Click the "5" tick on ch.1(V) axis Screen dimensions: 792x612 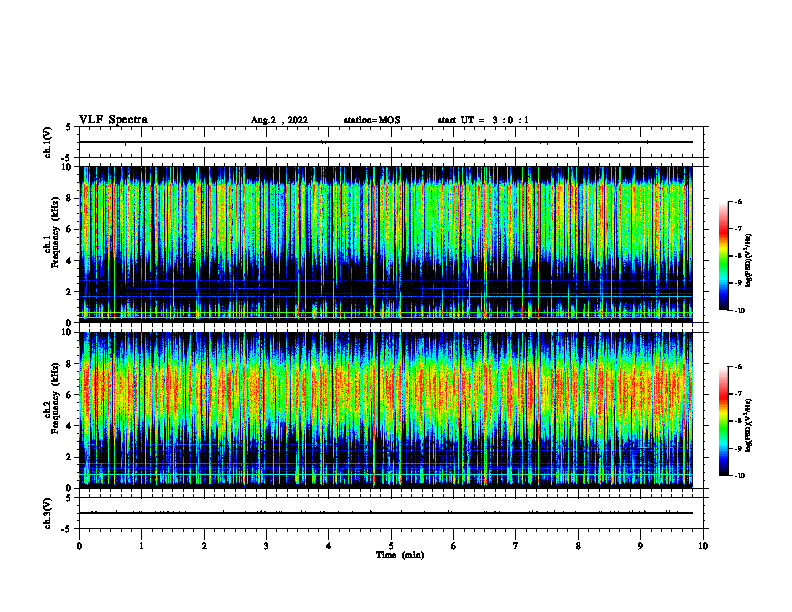[69, 127]
